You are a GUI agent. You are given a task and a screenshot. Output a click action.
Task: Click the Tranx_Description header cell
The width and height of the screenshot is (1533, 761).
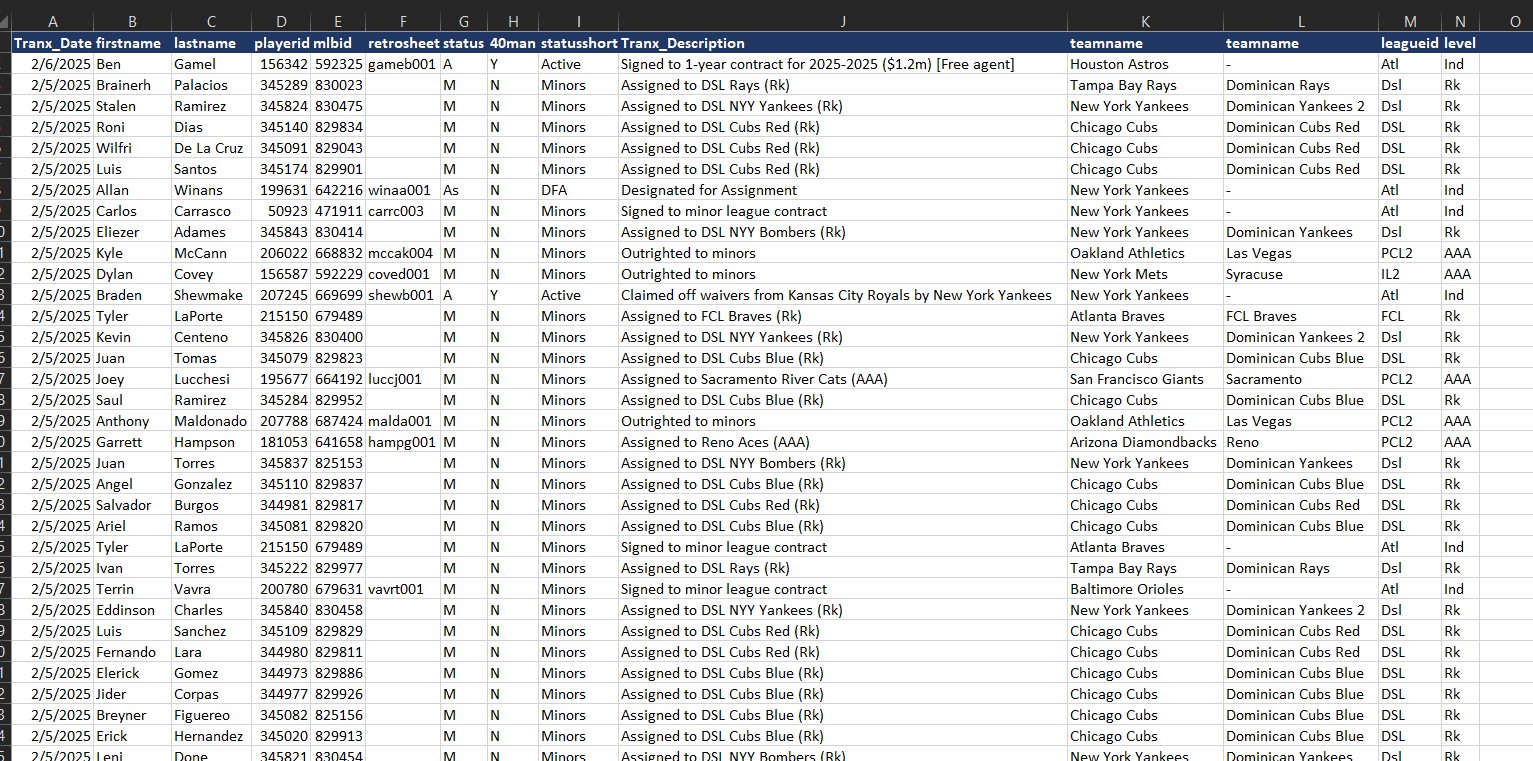[683, 43]
